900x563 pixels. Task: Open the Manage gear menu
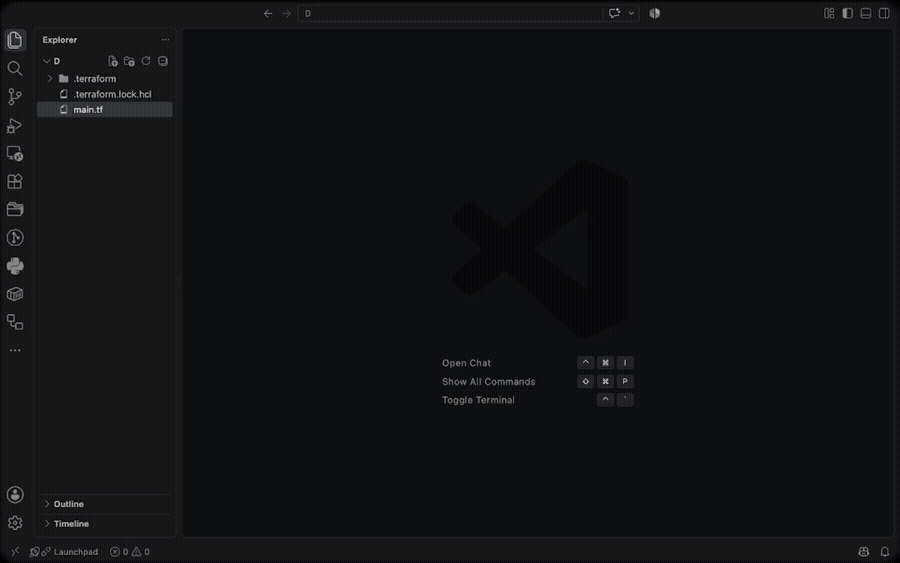point(15,523)
